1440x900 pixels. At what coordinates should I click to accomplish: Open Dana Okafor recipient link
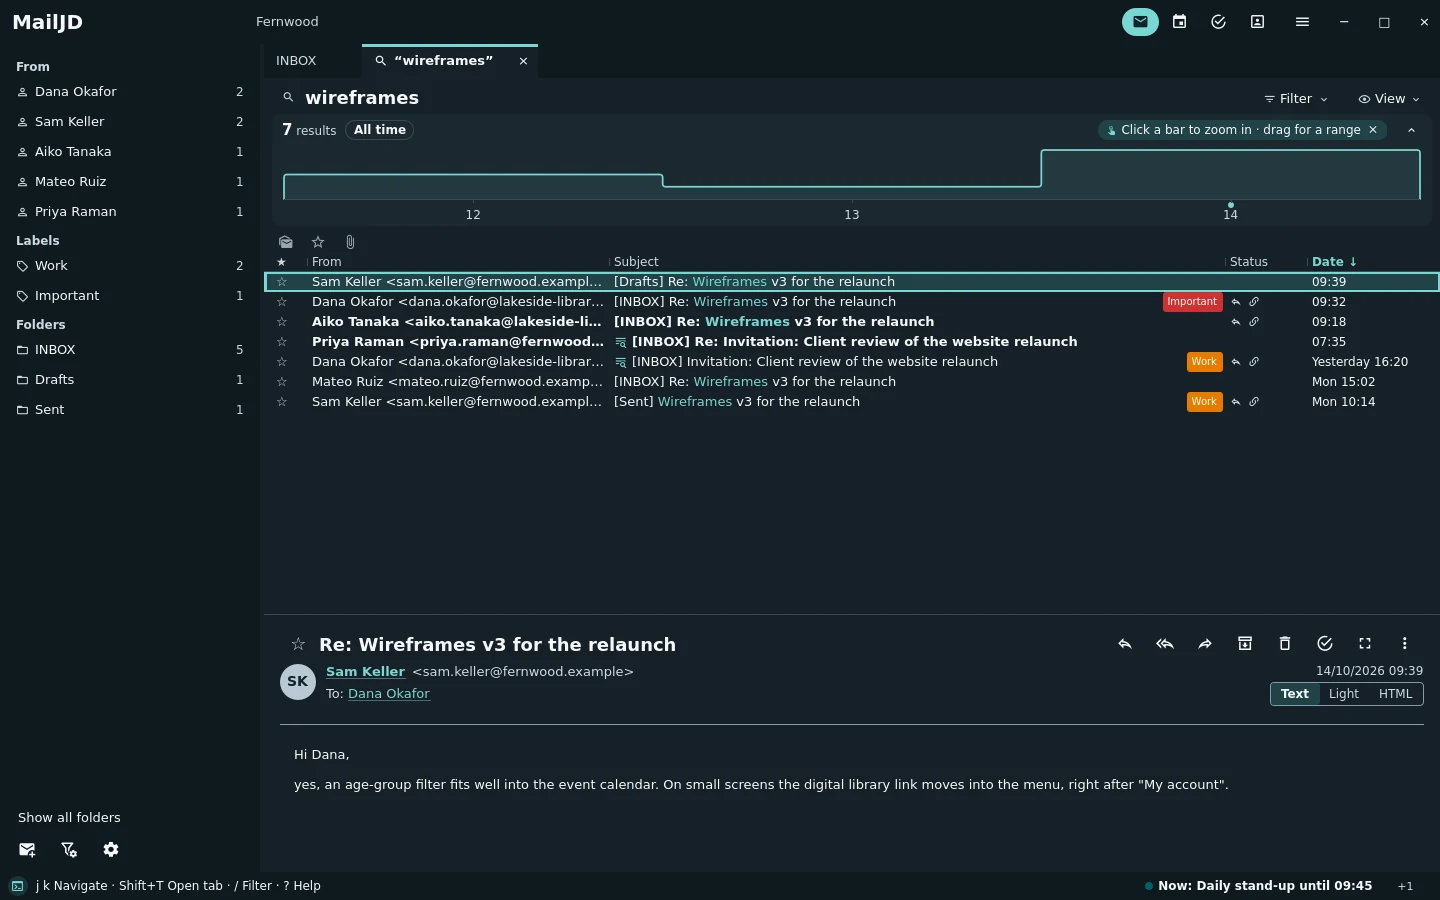(x=389, y=694)
